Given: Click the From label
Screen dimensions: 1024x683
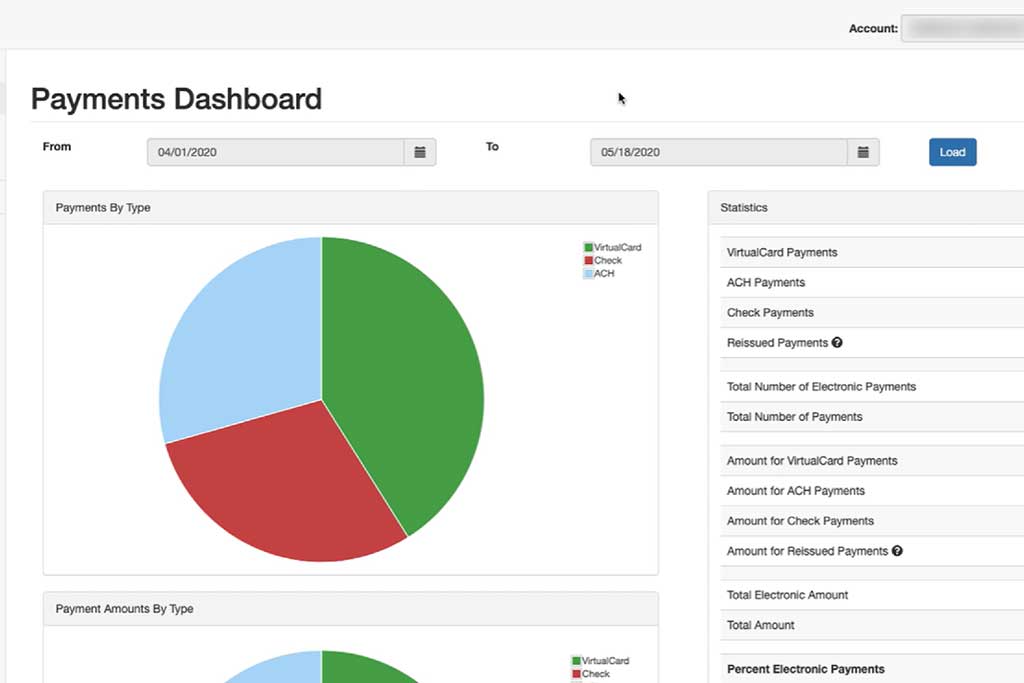Looking at the screenshot, I should tap(57, 146).
